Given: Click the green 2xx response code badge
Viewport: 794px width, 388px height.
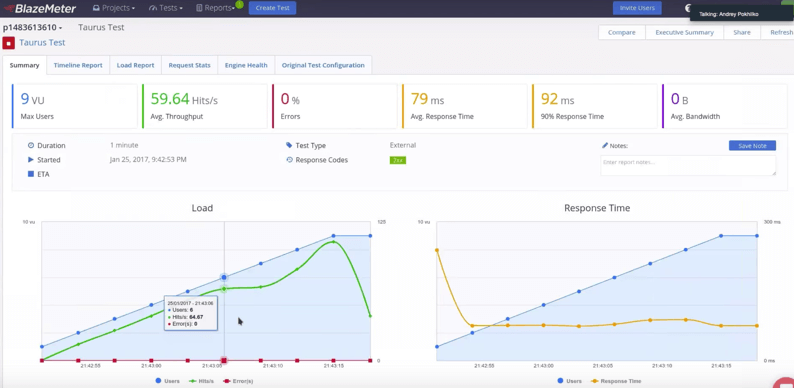Looking at the screenshot, I should pos(398,160).
